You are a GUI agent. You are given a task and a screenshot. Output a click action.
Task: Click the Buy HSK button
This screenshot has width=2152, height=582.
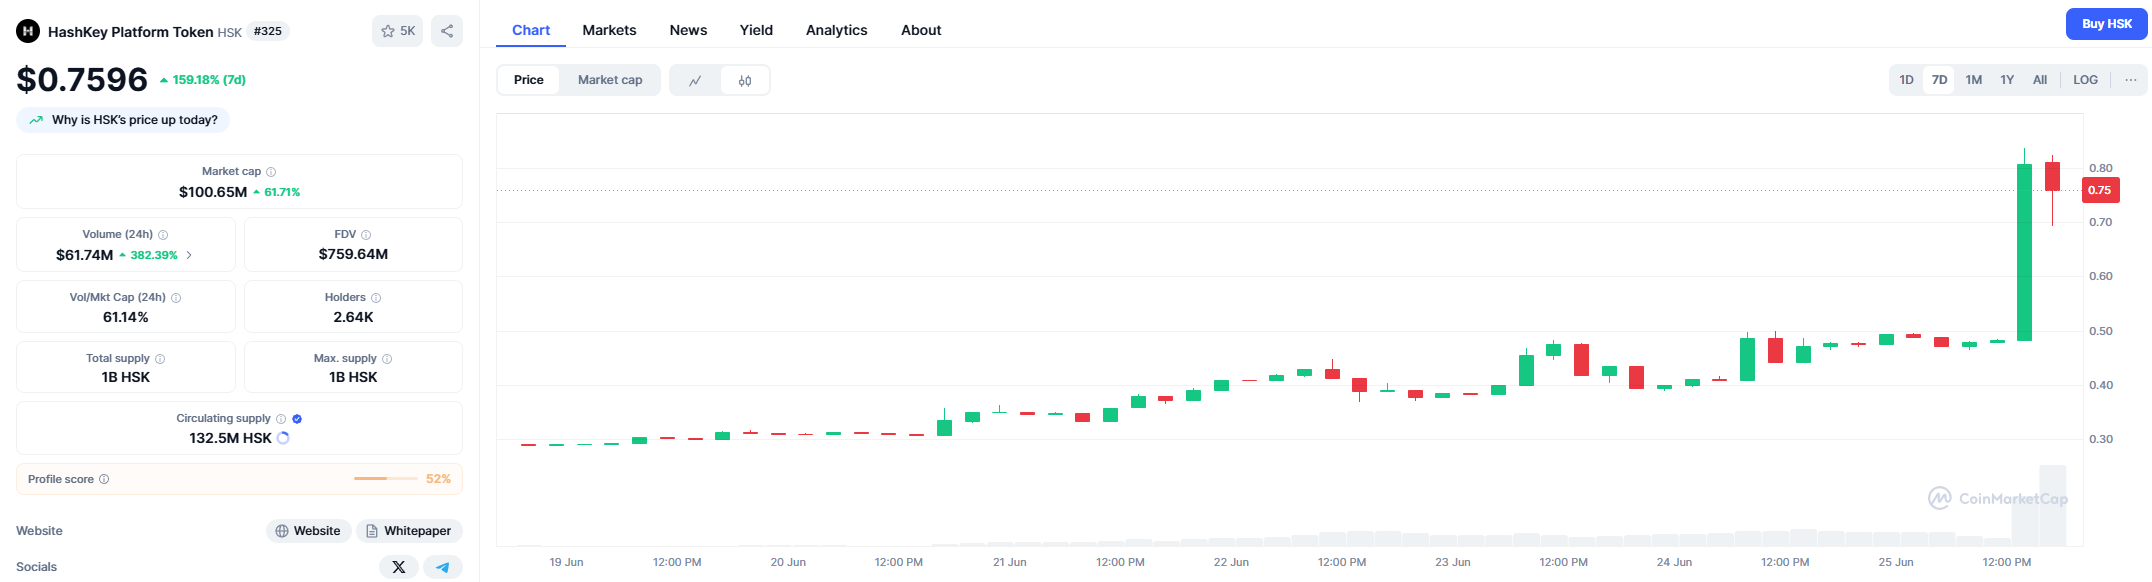coord(2106,24)
